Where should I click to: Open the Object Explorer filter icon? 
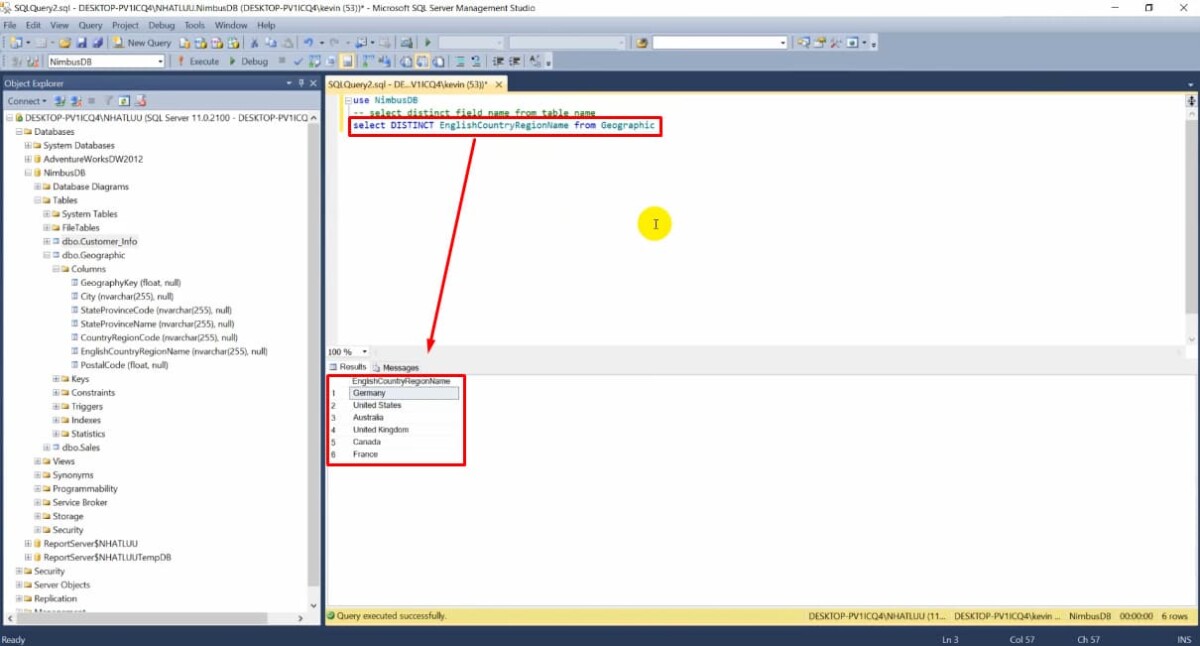pyautogui.click(x=109, y=100)
